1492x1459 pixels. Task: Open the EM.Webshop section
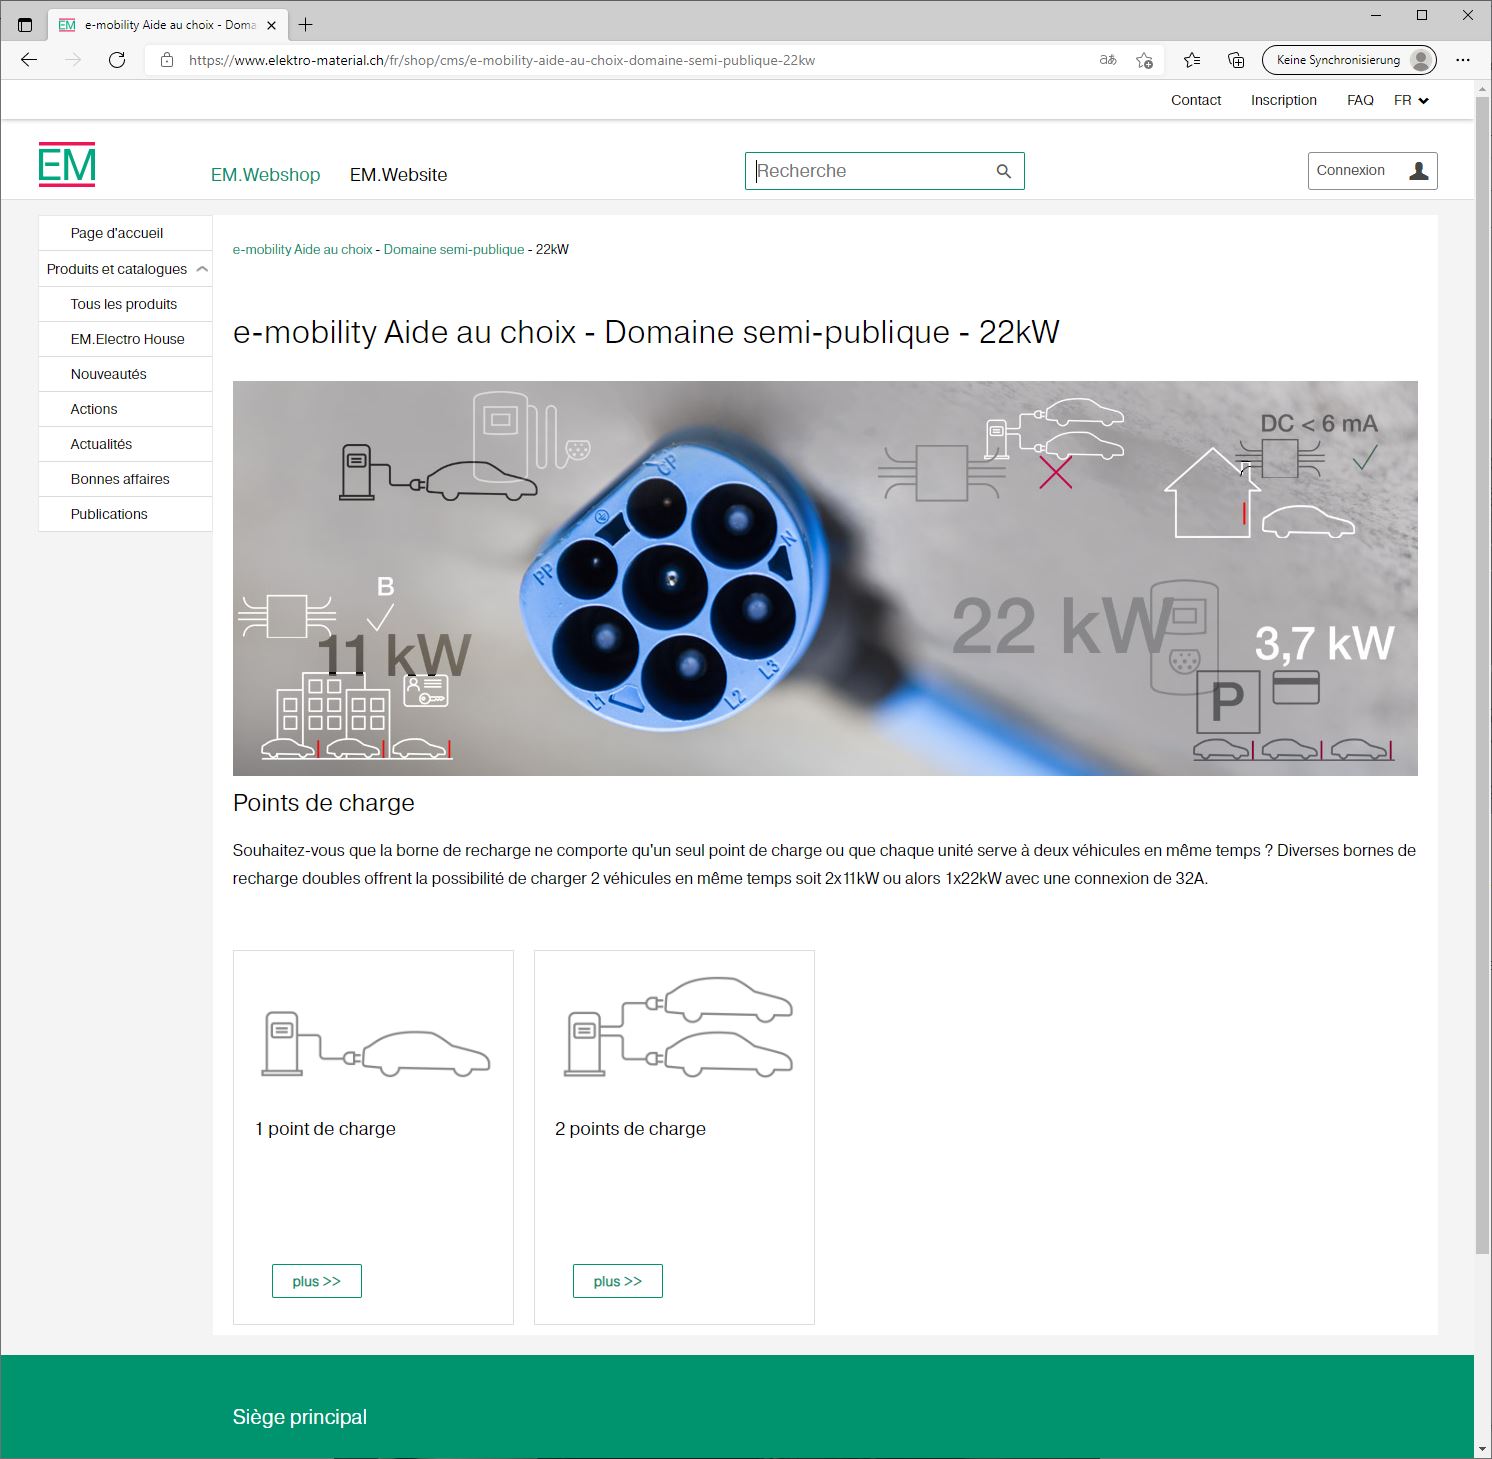pos(265,175)
